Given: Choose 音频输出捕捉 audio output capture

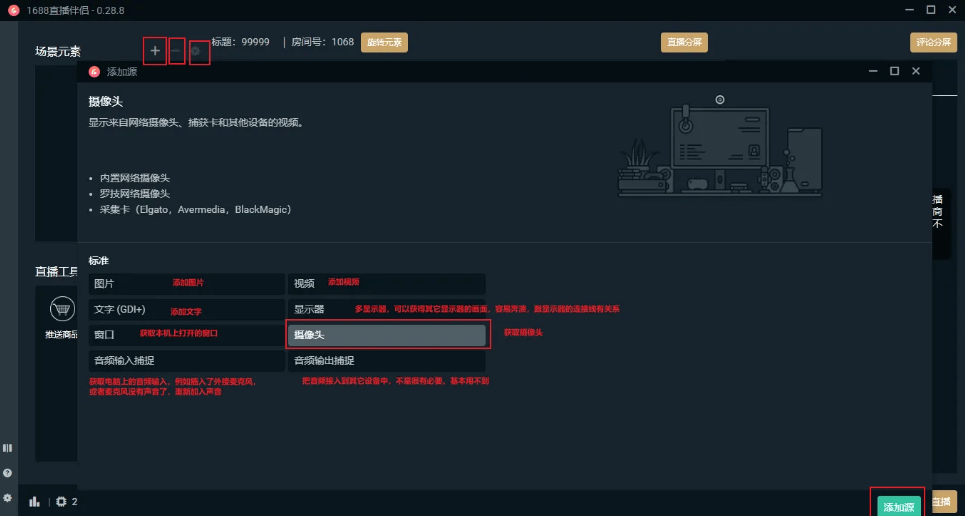Looking at the screenshot, I should tap(386, 360).
